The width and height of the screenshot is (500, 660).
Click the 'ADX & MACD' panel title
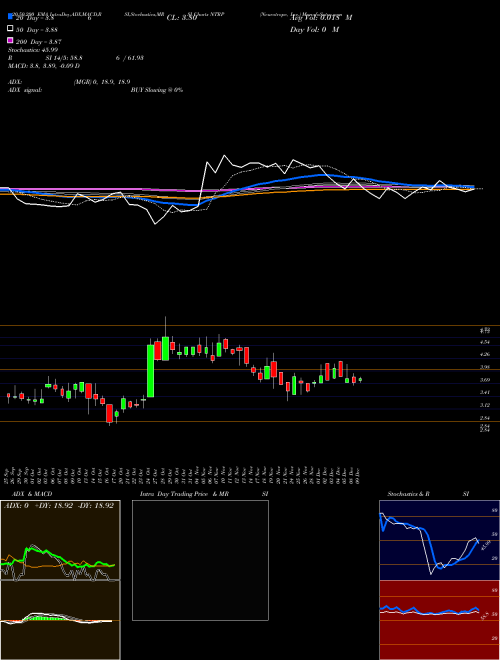pyautogui.click(x=32, y=494)
